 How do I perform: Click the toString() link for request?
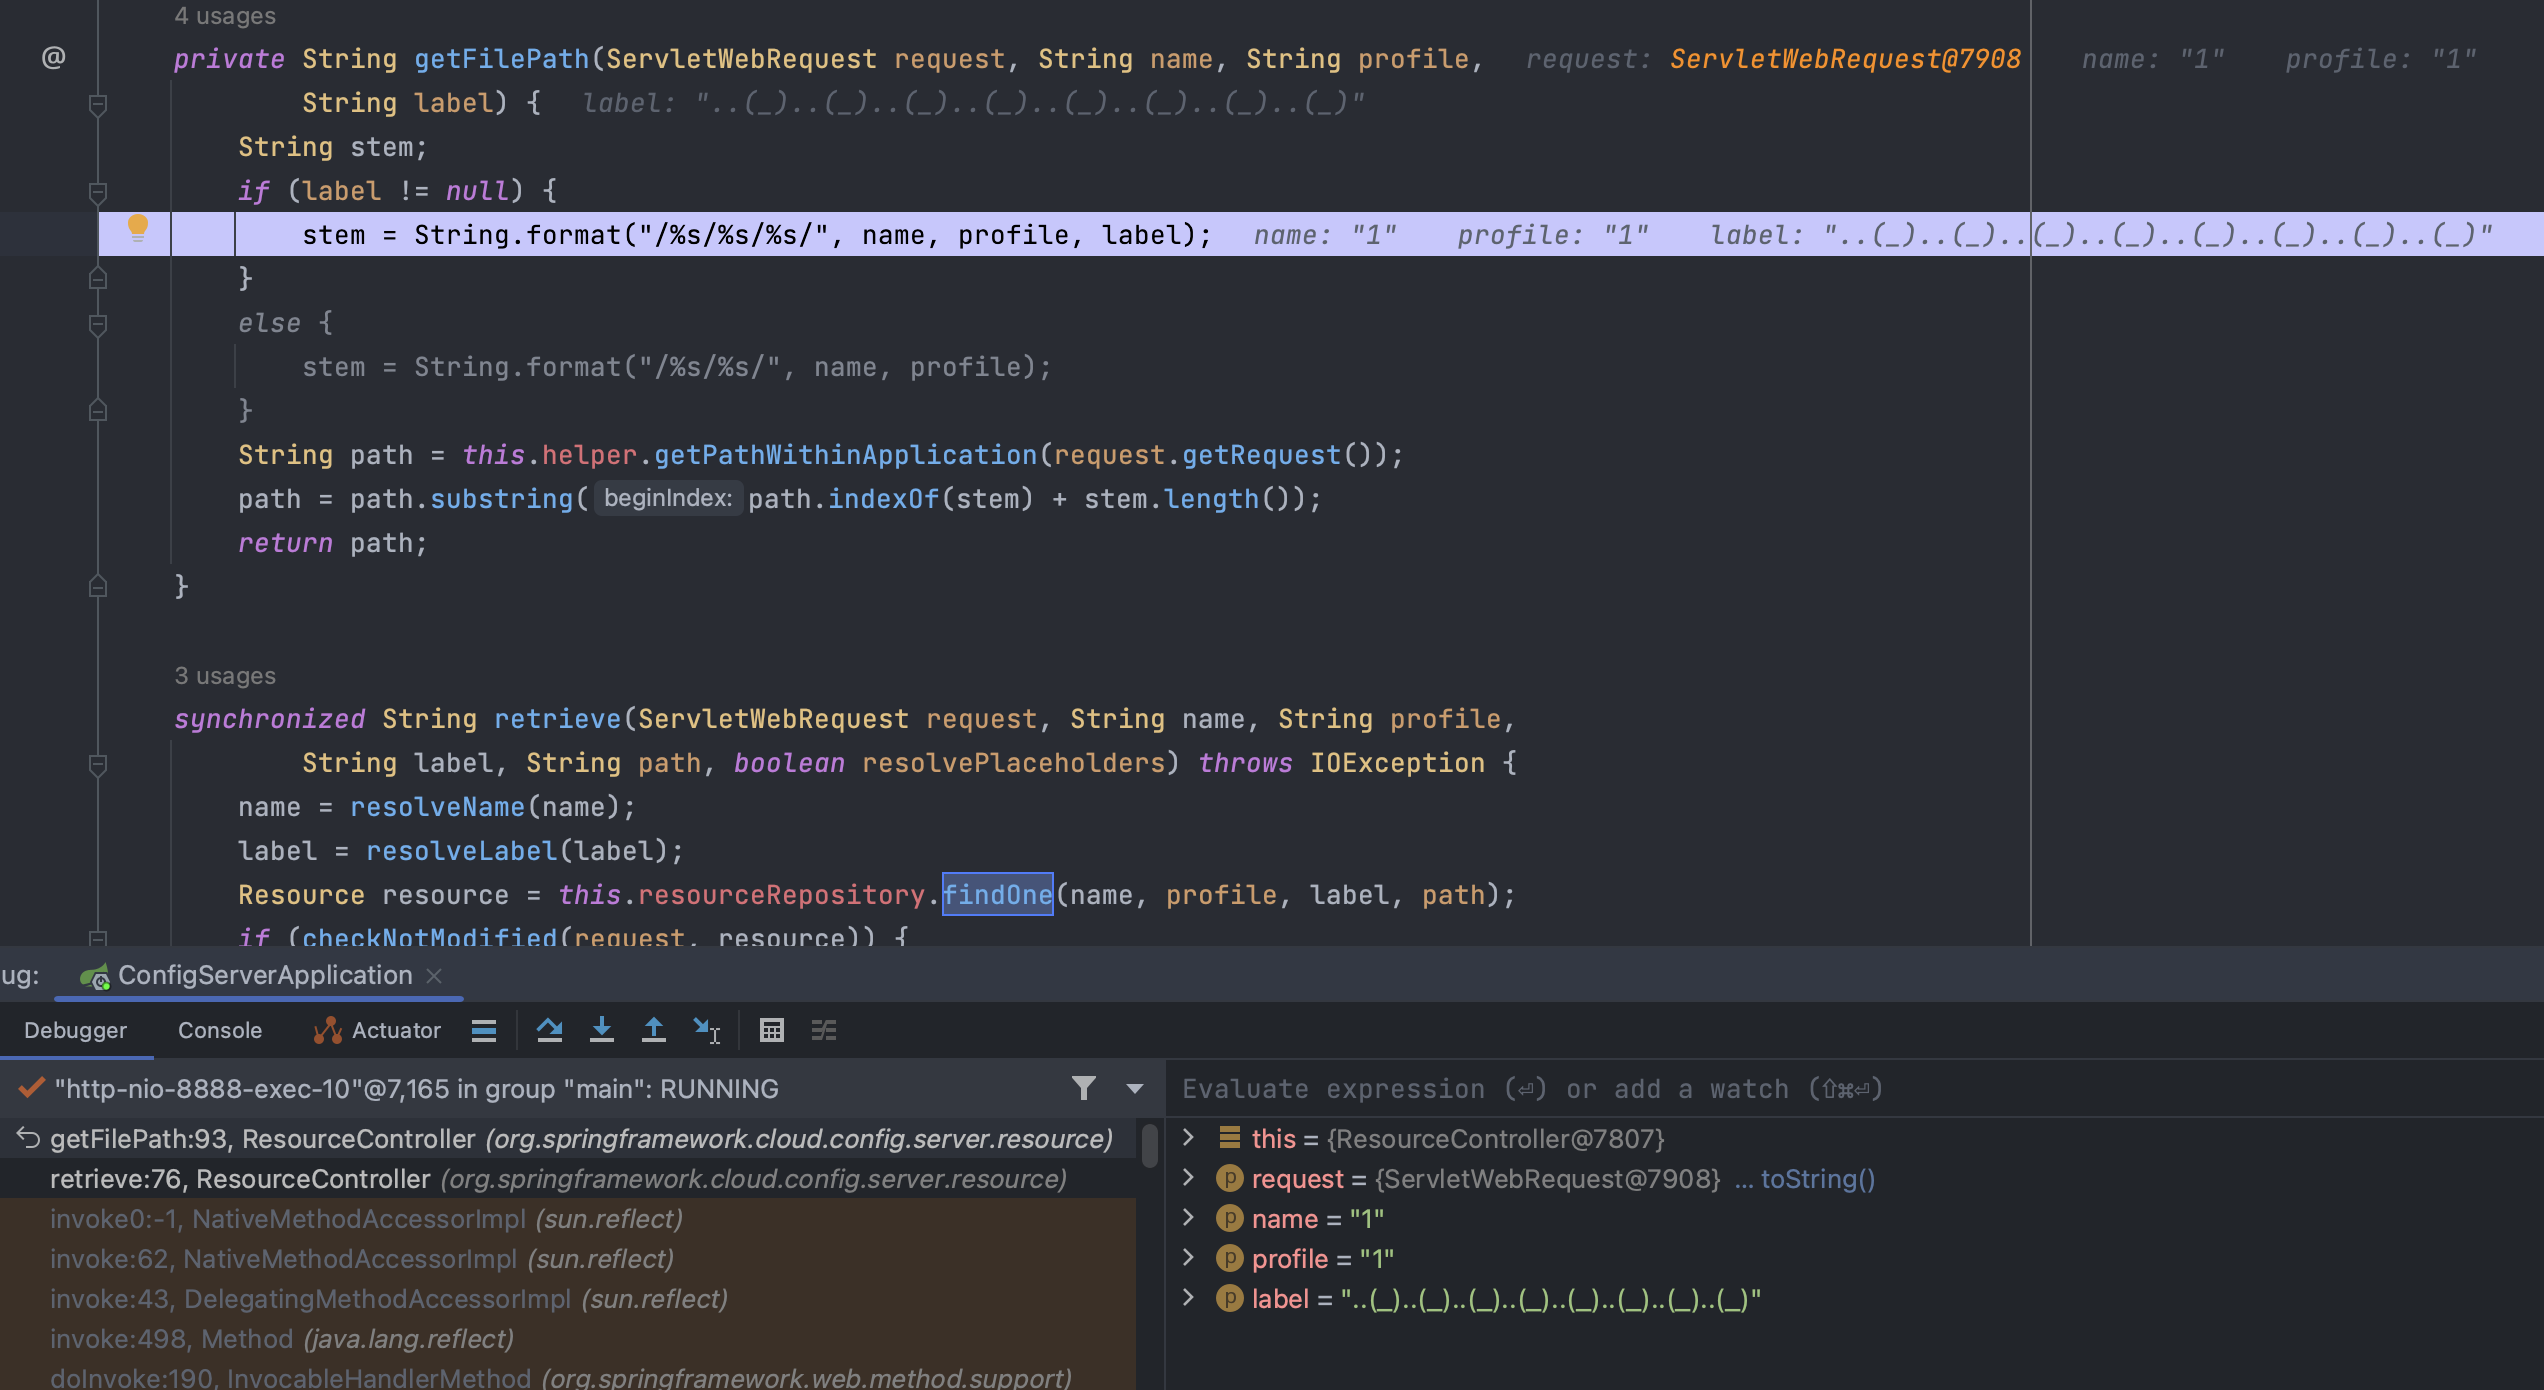click(x=1816, y=1179)
